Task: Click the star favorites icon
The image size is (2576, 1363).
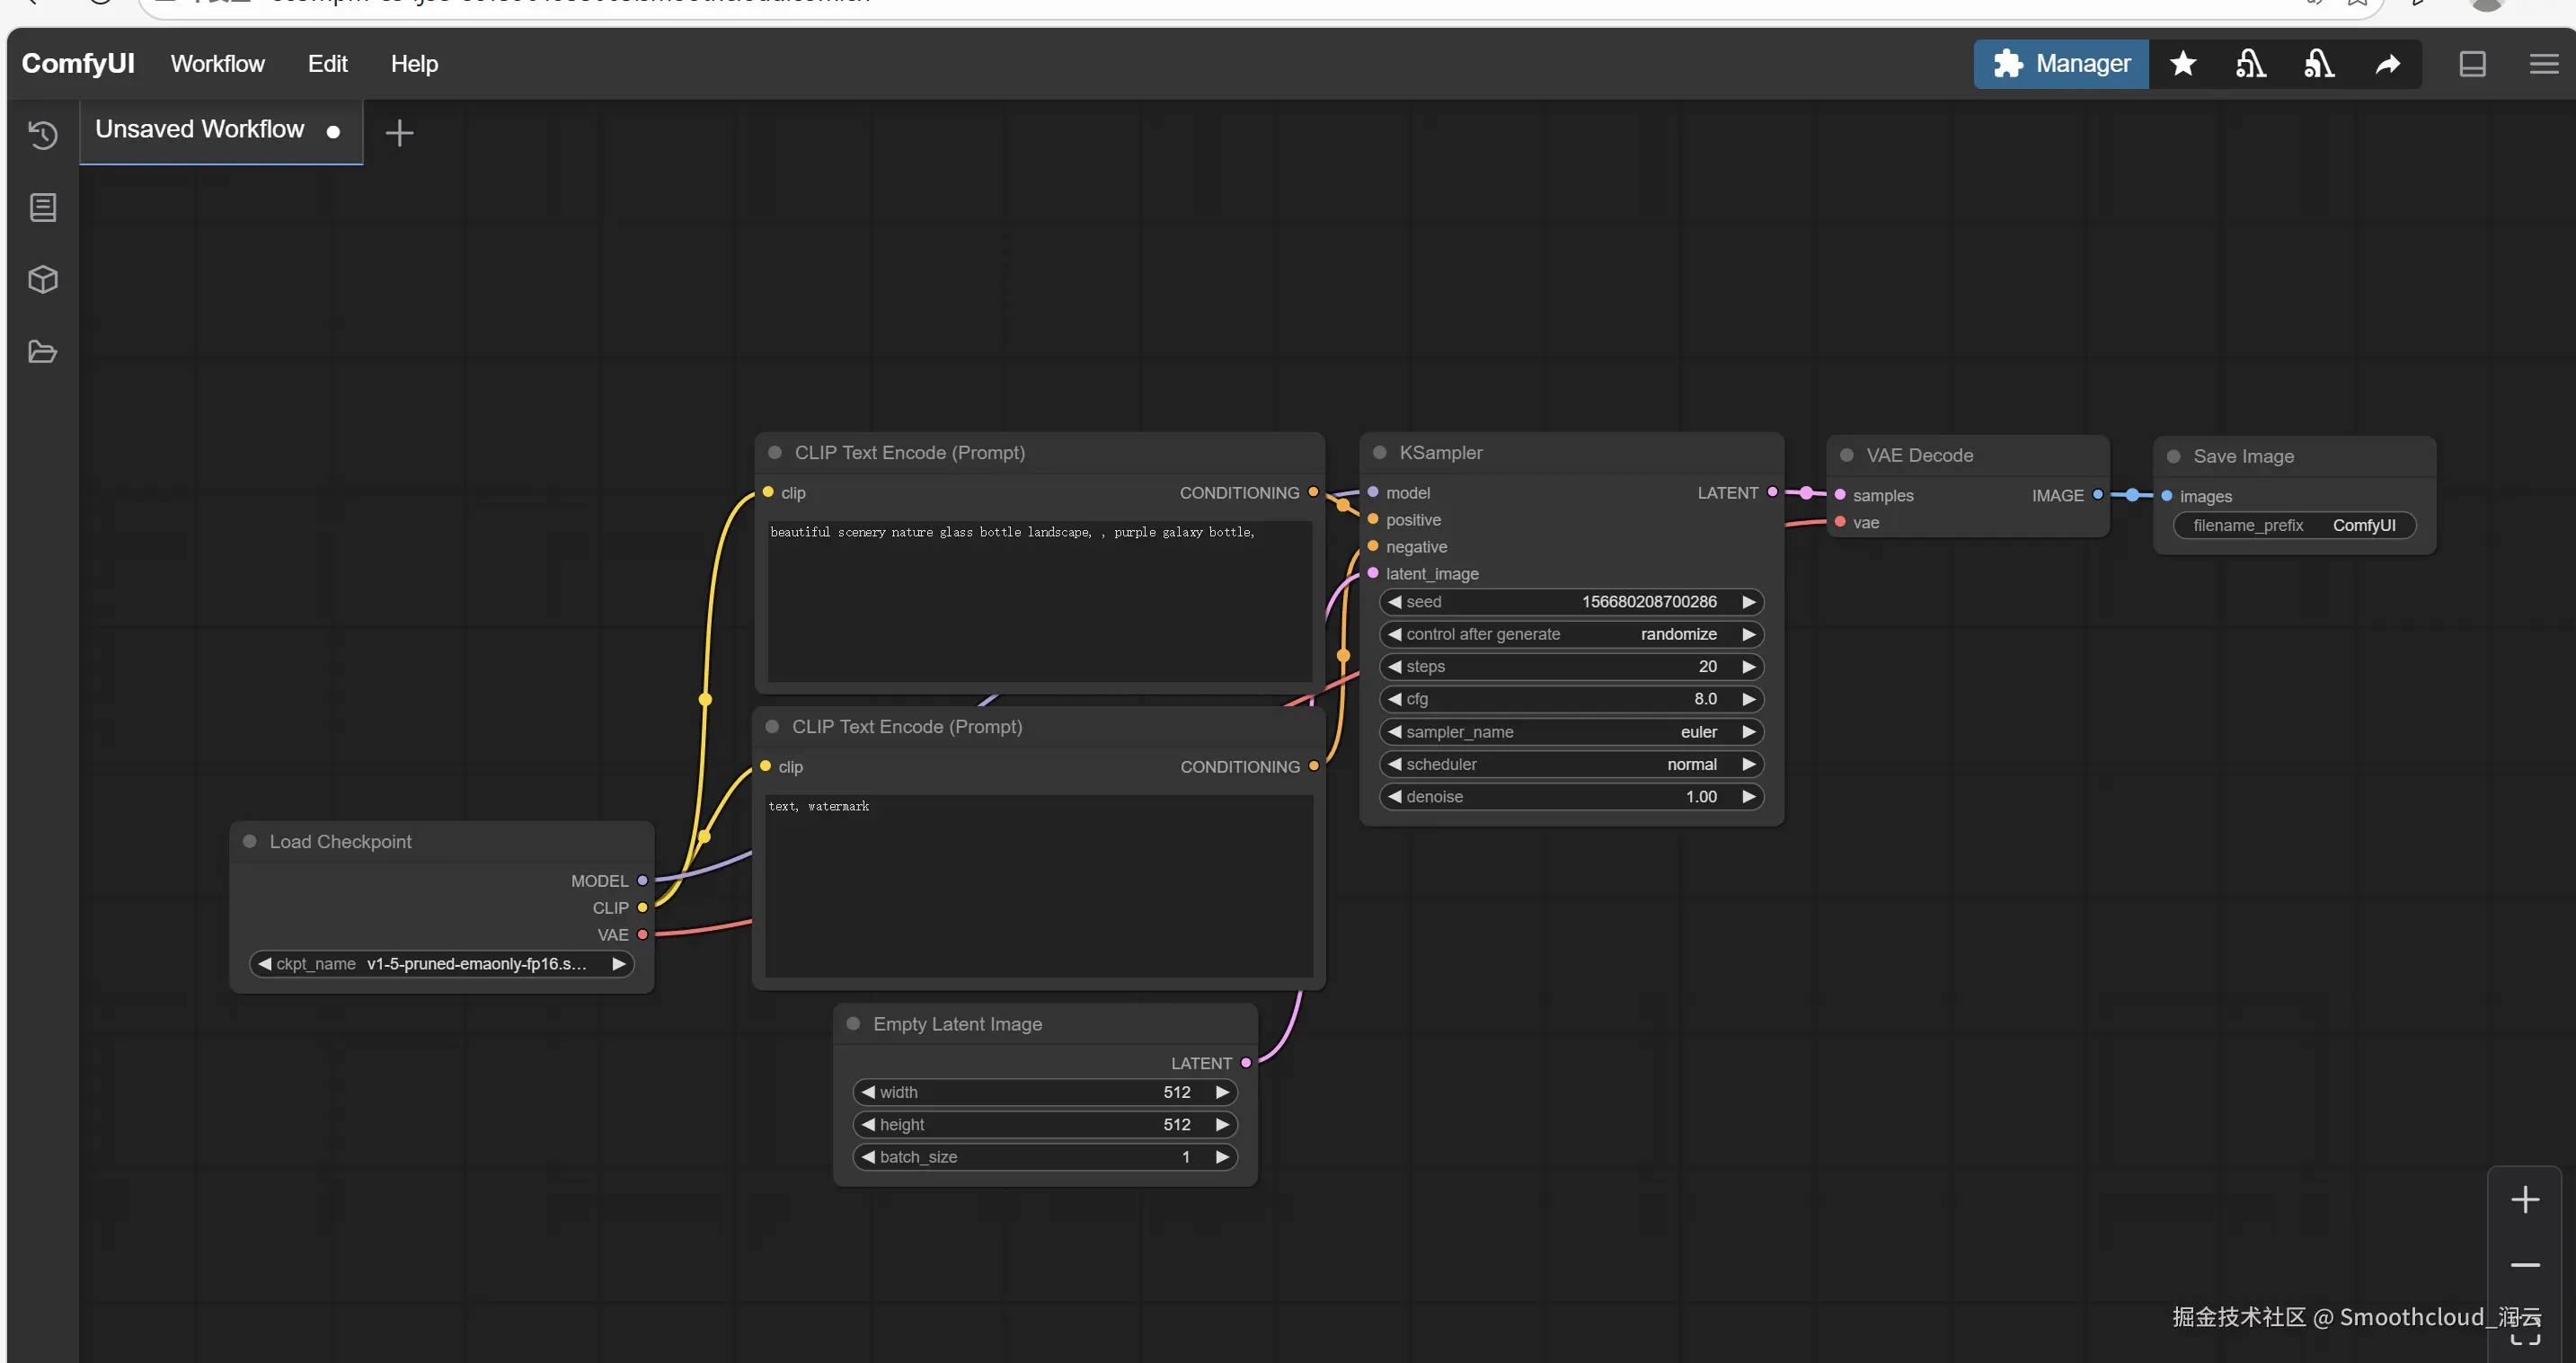Action: pos(2182,64)
